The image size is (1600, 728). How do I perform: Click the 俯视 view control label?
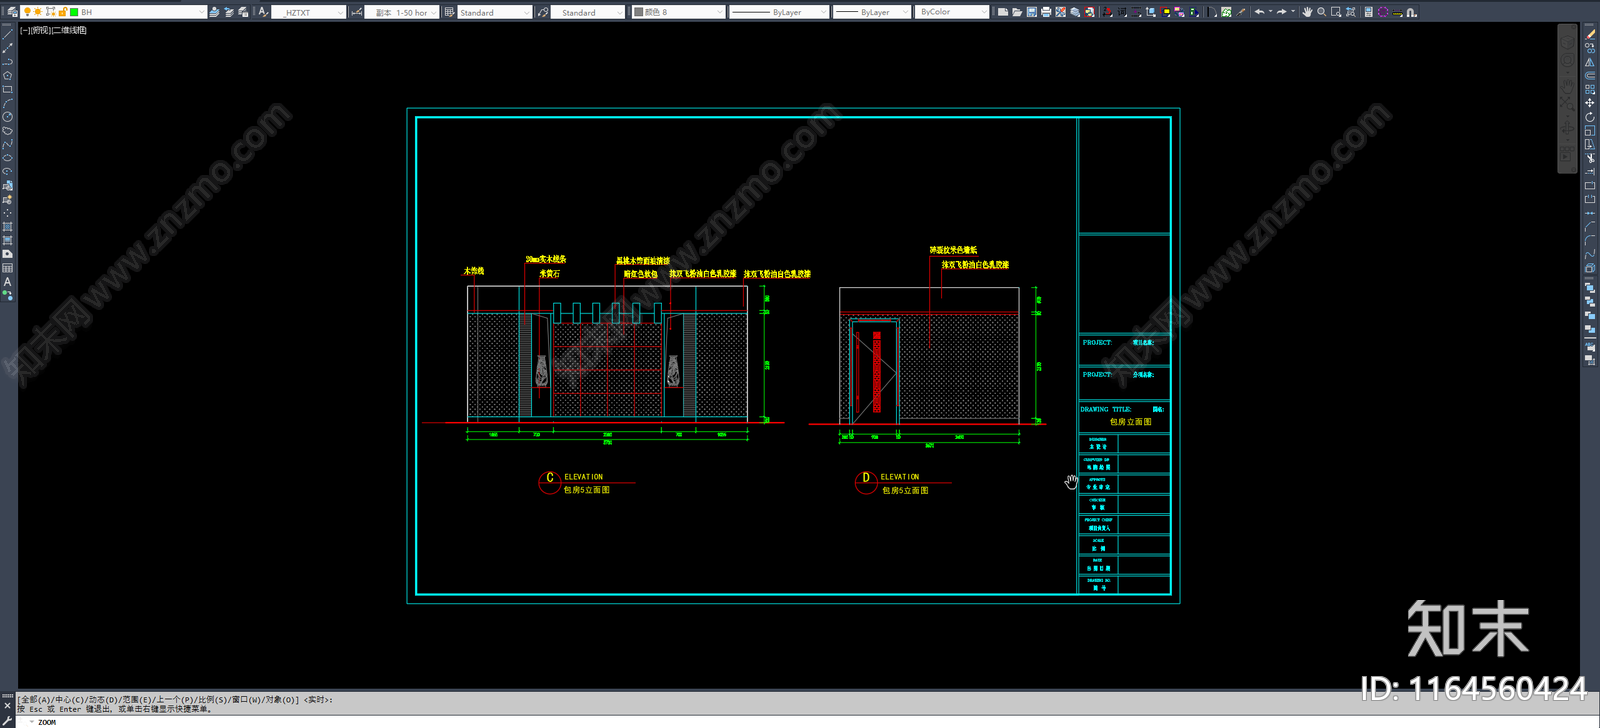pyautogui.click(x=40, y=30)
